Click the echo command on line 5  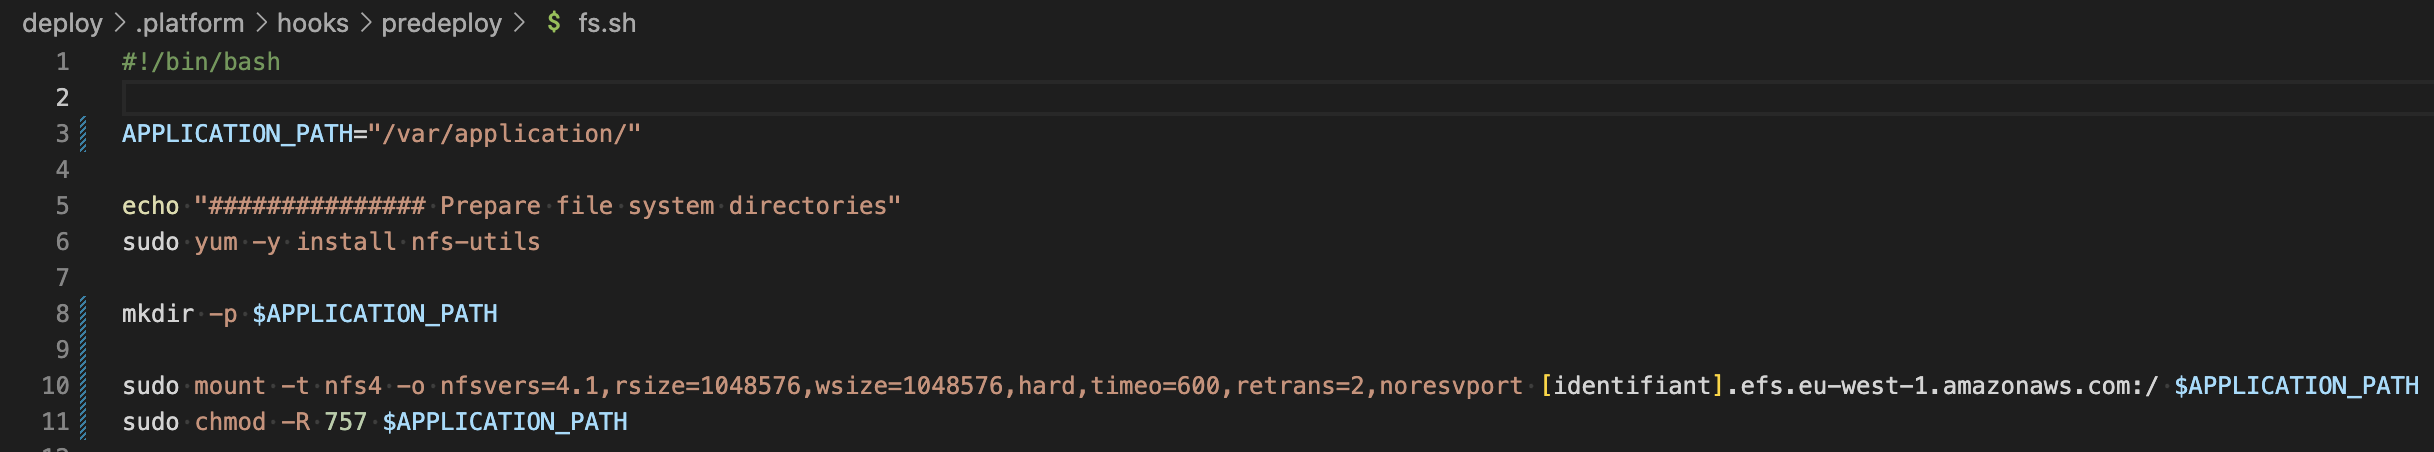(x=150, y=206)
